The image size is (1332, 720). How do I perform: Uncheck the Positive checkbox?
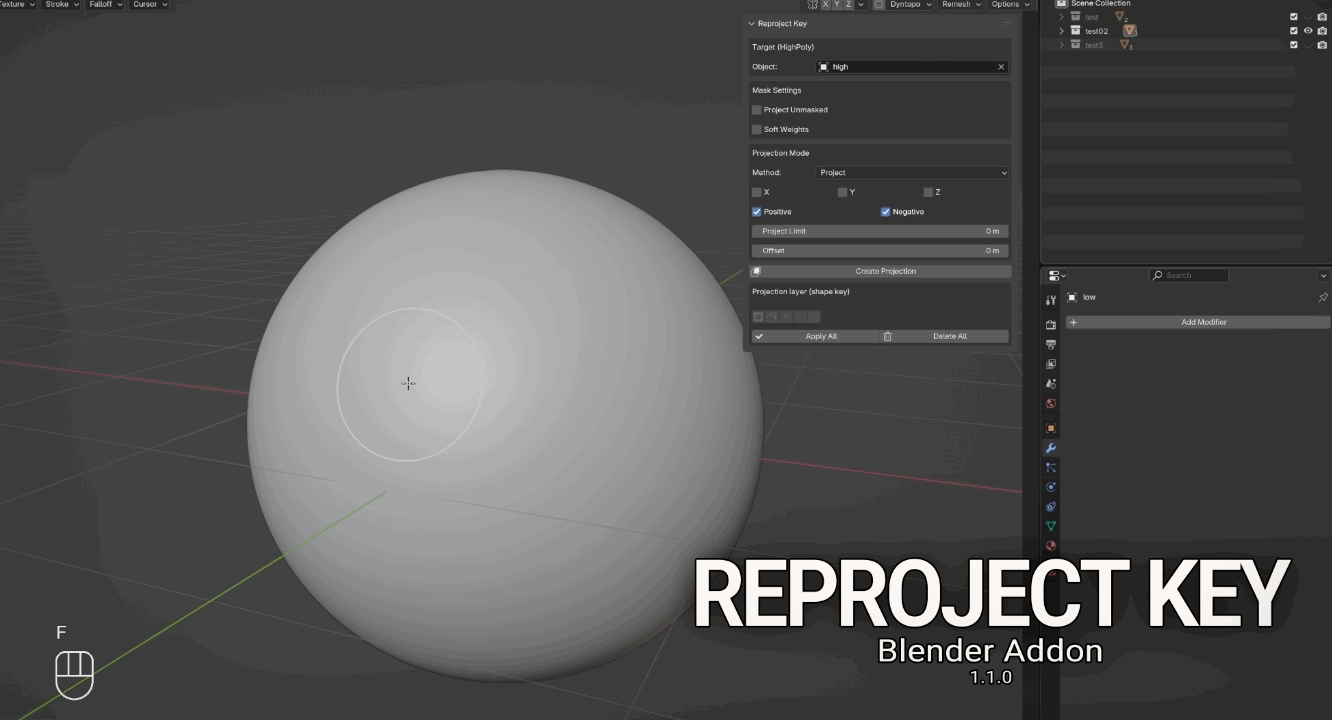point(757,212)
